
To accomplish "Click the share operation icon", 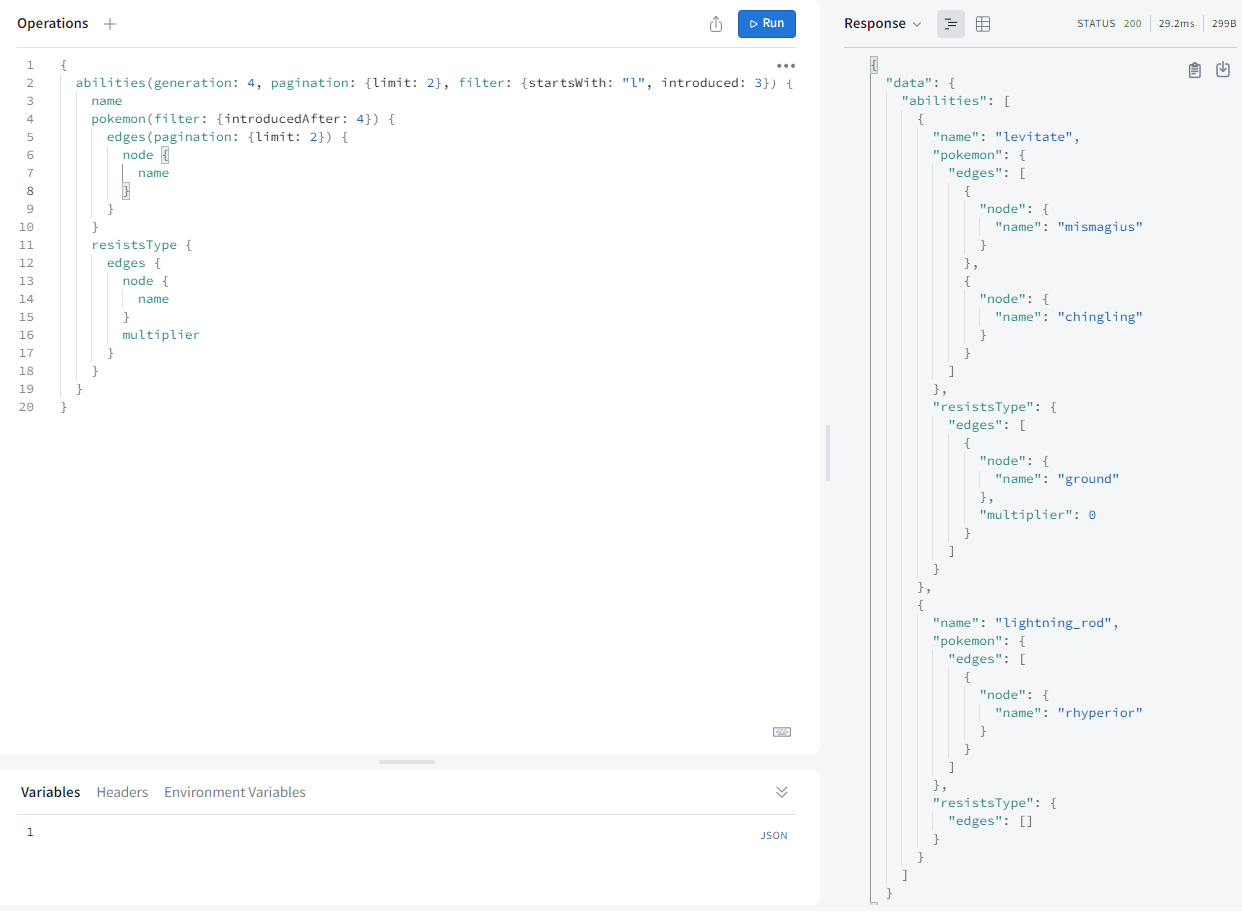I will [716, 24].
